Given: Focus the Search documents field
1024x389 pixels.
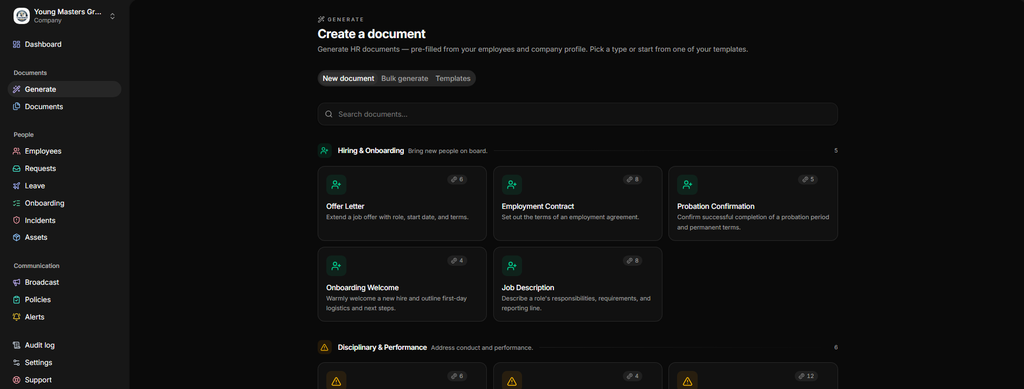Looking at the screenshot, I should [577, 114].
